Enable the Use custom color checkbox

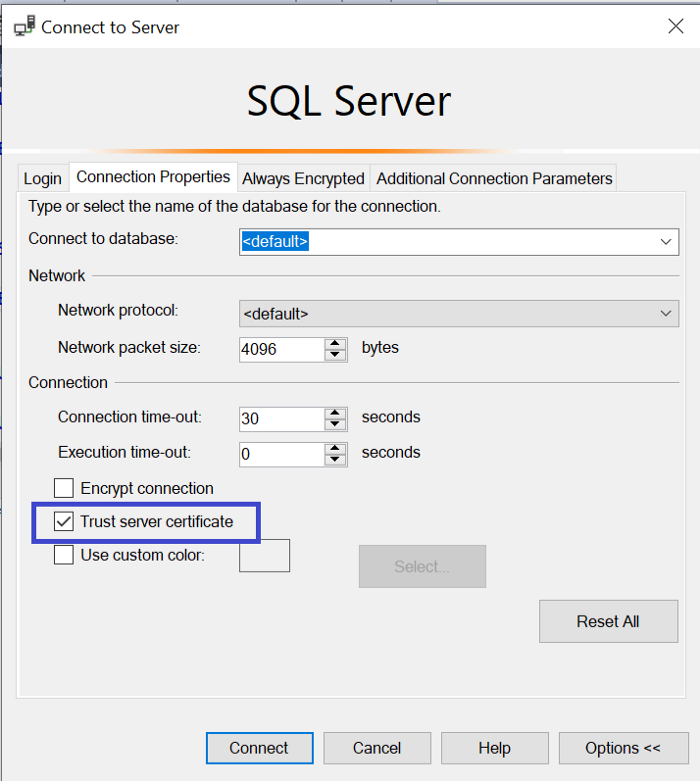point(64,555)
